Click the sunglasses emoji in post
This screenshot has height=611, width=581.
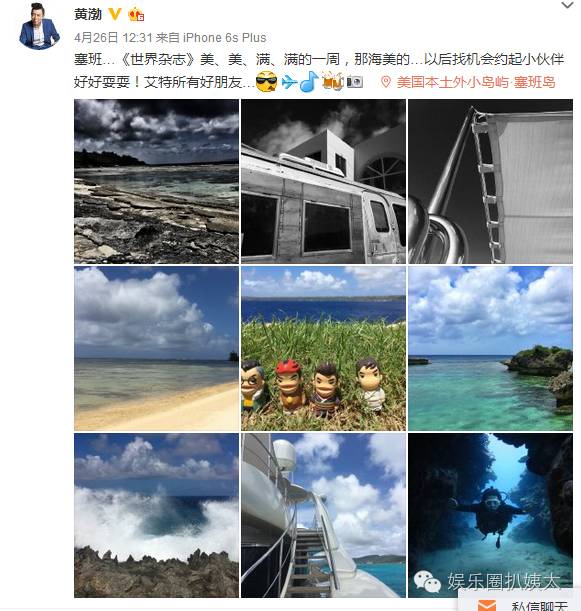coord(267,81)
